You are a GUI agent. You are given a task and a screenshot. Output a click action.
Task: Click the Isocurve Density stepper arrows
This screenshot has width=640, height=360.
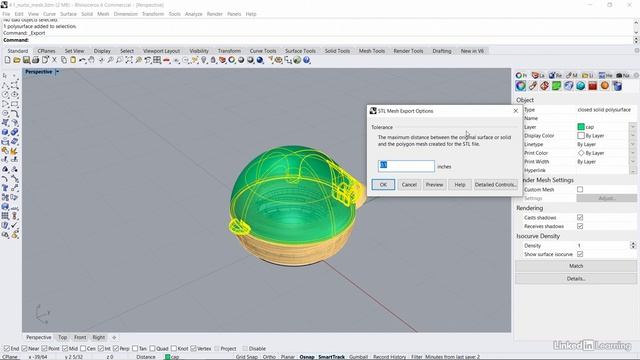click(633, 245)
